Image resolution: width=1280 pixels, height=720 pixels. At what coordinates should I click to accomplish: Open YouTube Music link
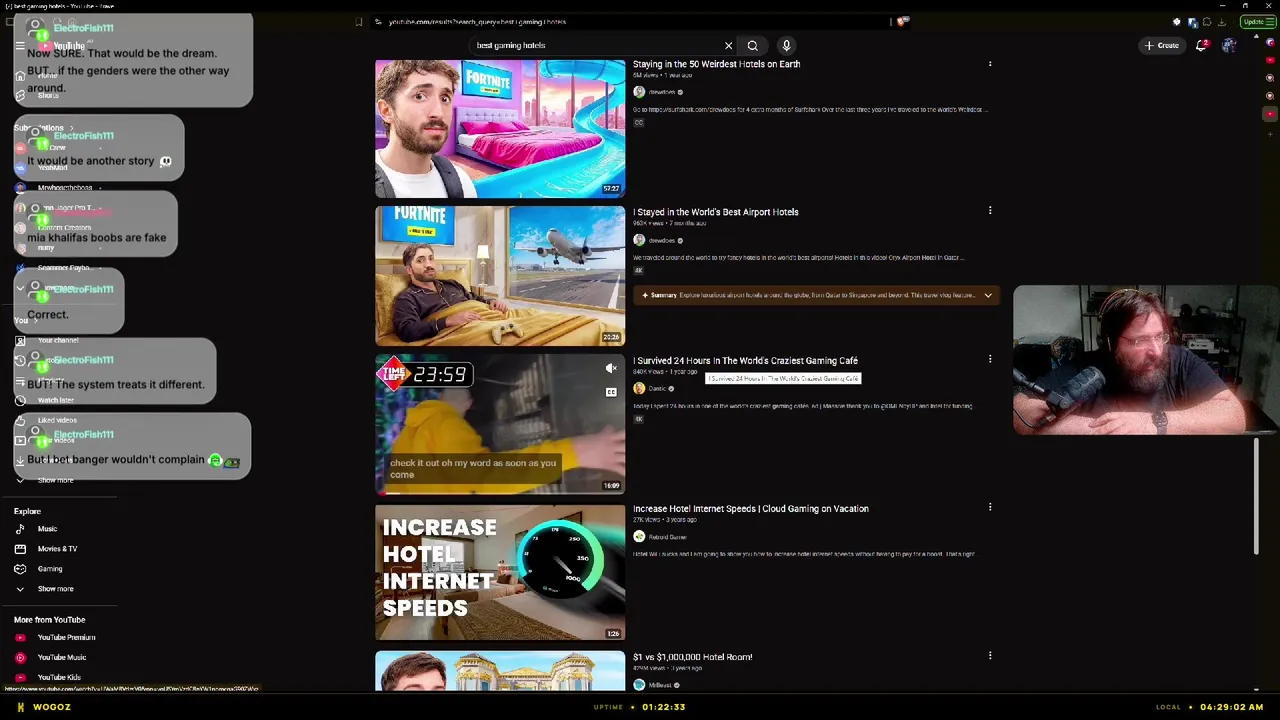62,657
